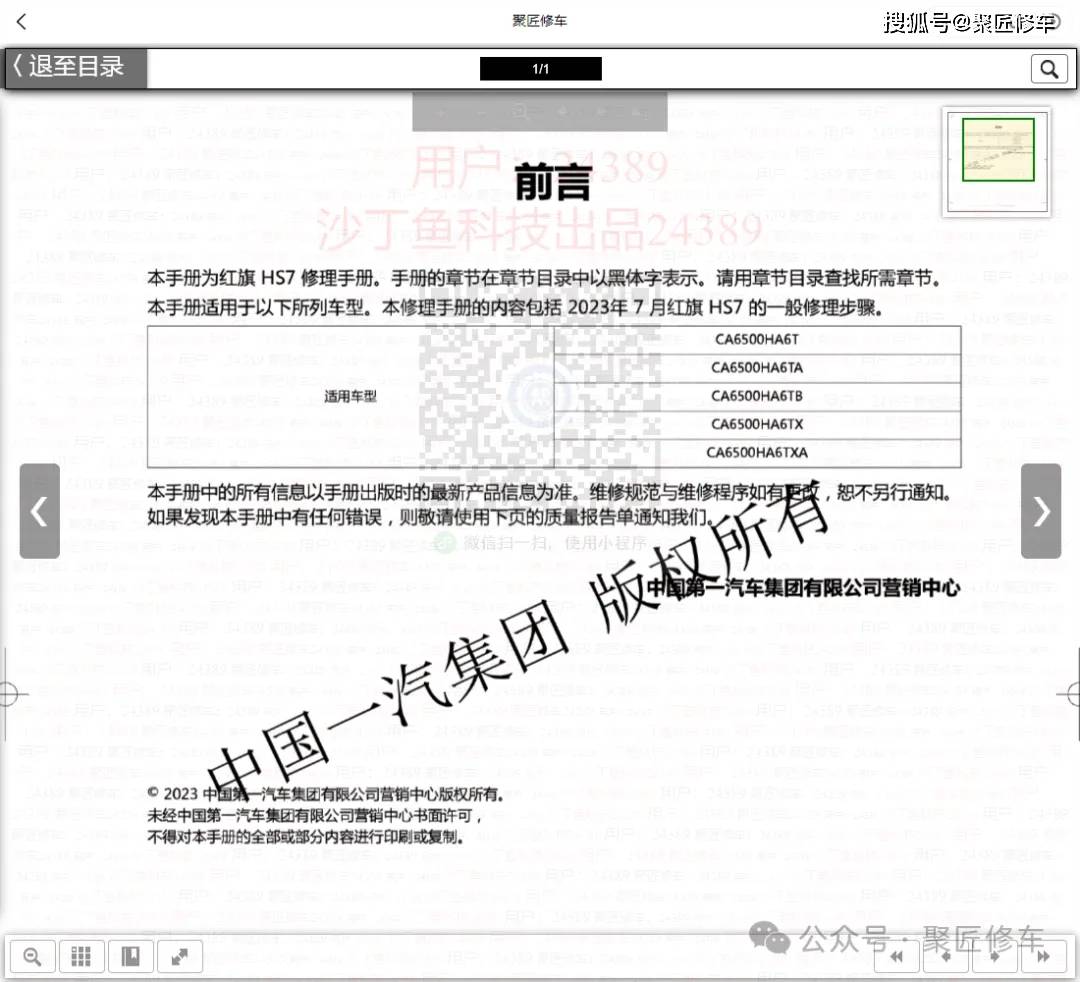Go to next page with right arrow button
Screen dimensions: 1080x982
point(992,957)
